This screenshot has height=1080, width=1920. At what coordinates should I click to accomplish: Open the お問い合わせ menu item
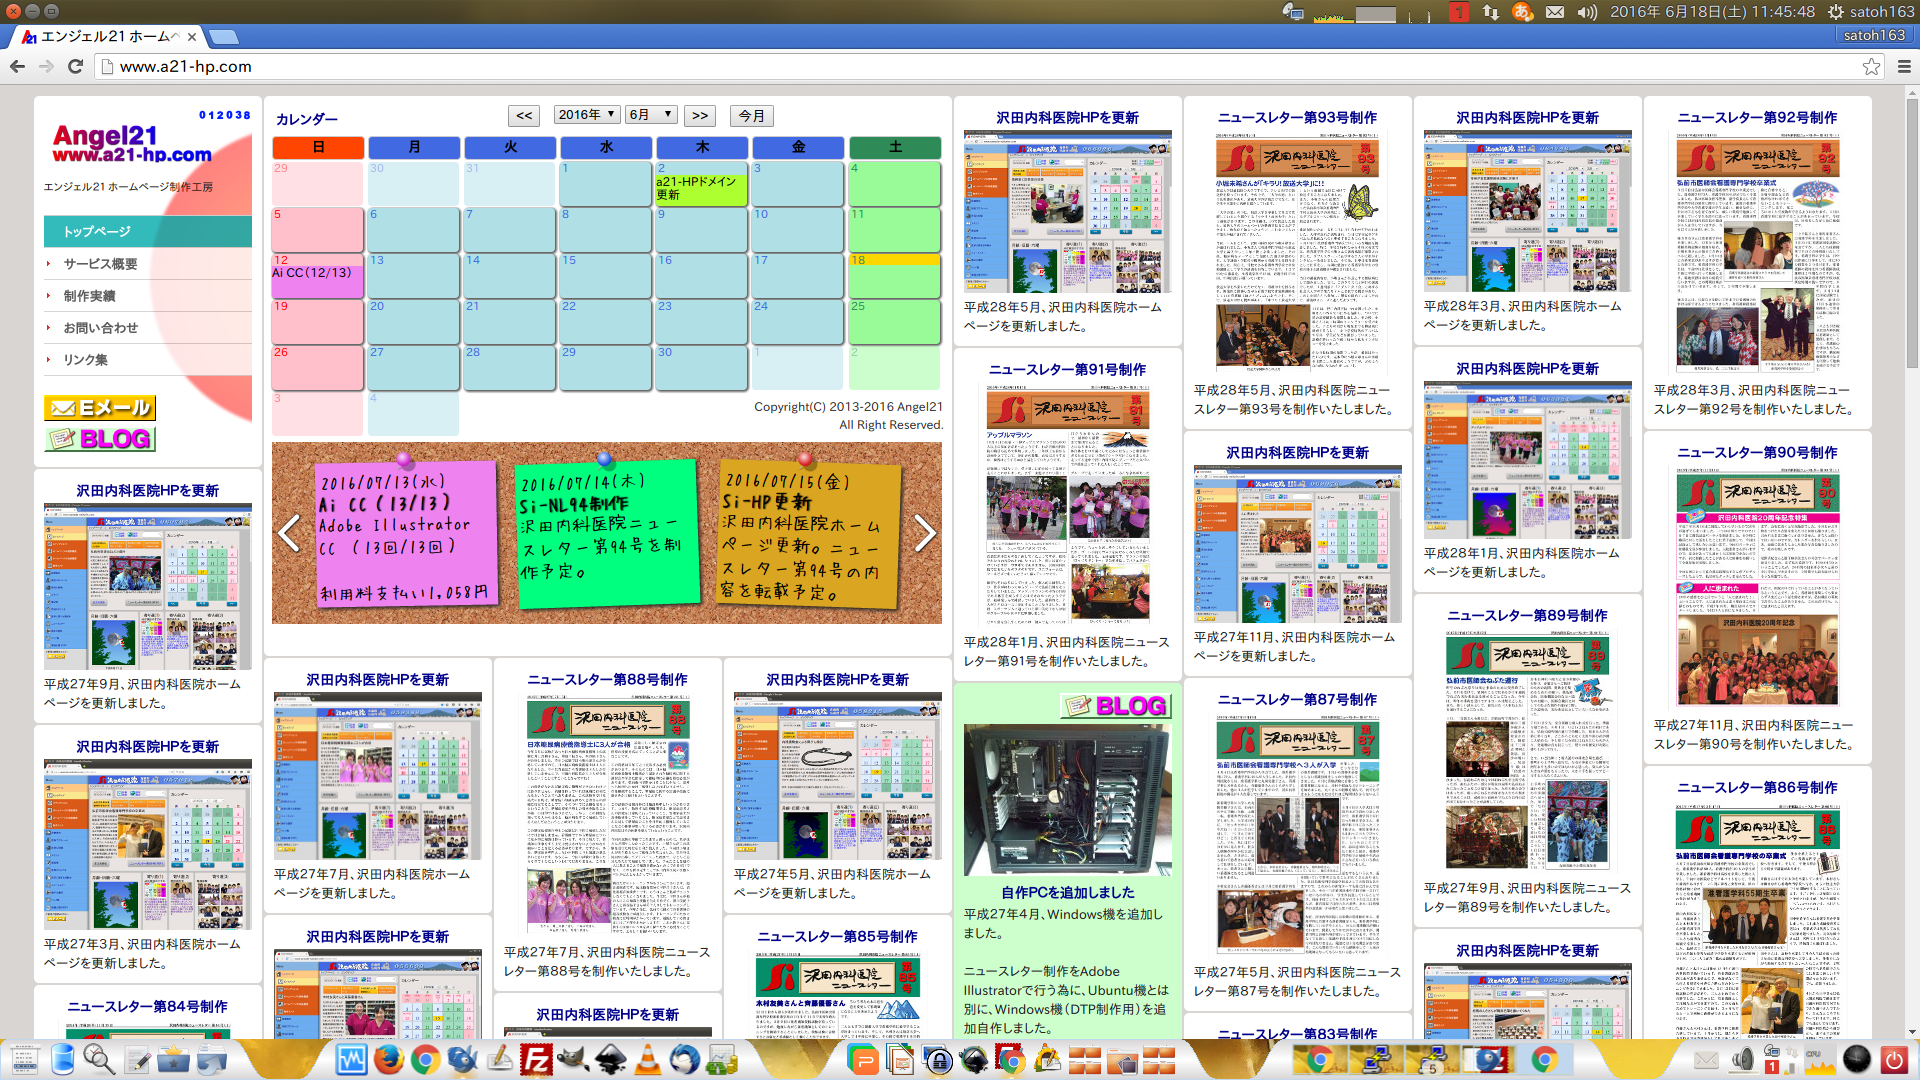pos(148,328)
